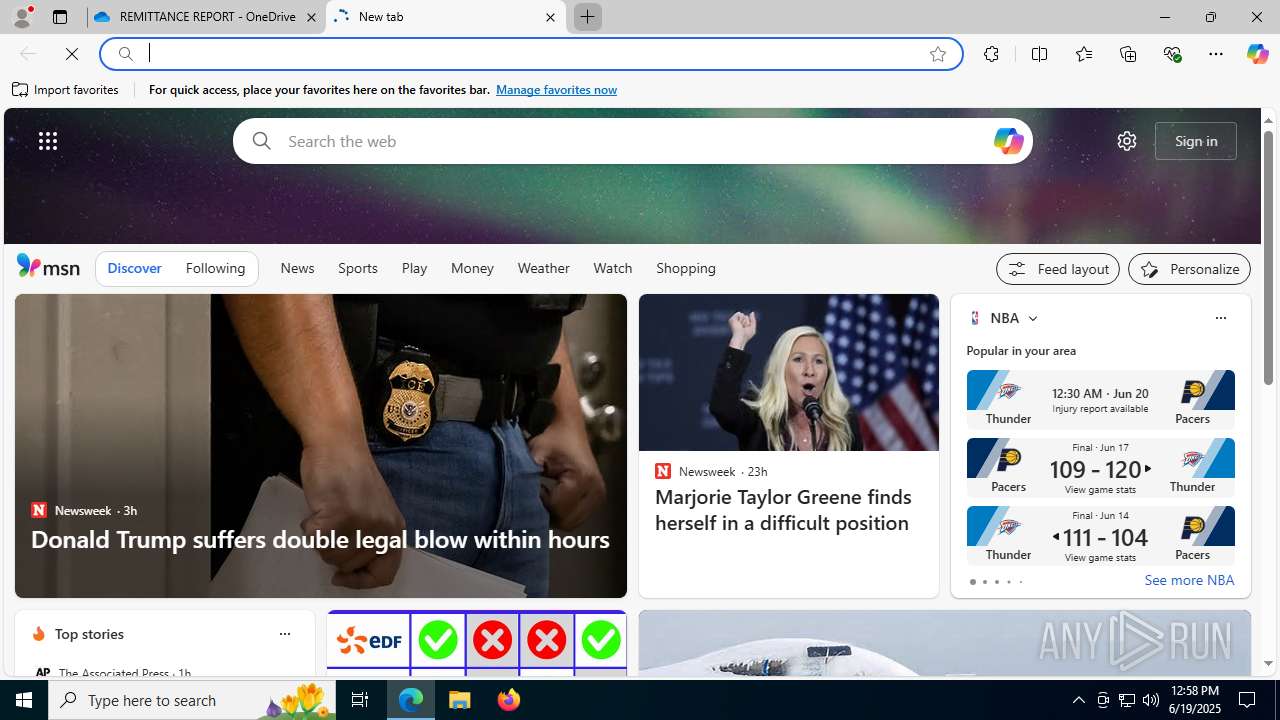The width and height of the screenshot is (1280, 720).
Task: Open the volume icon in system tray
Action: [1151, 700]
